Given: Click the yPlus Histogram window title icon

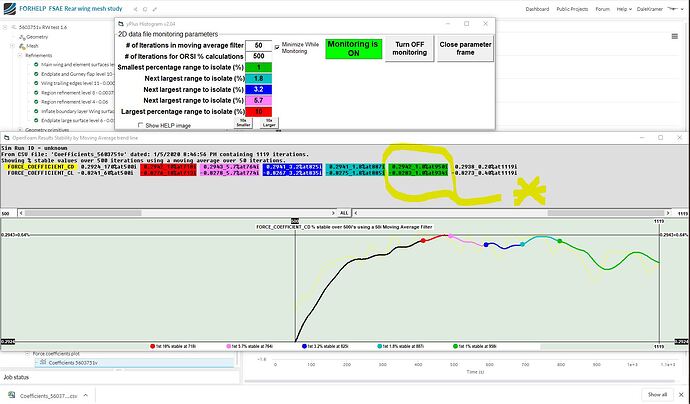Looking at the screenshot, I should tap(121, 24).
